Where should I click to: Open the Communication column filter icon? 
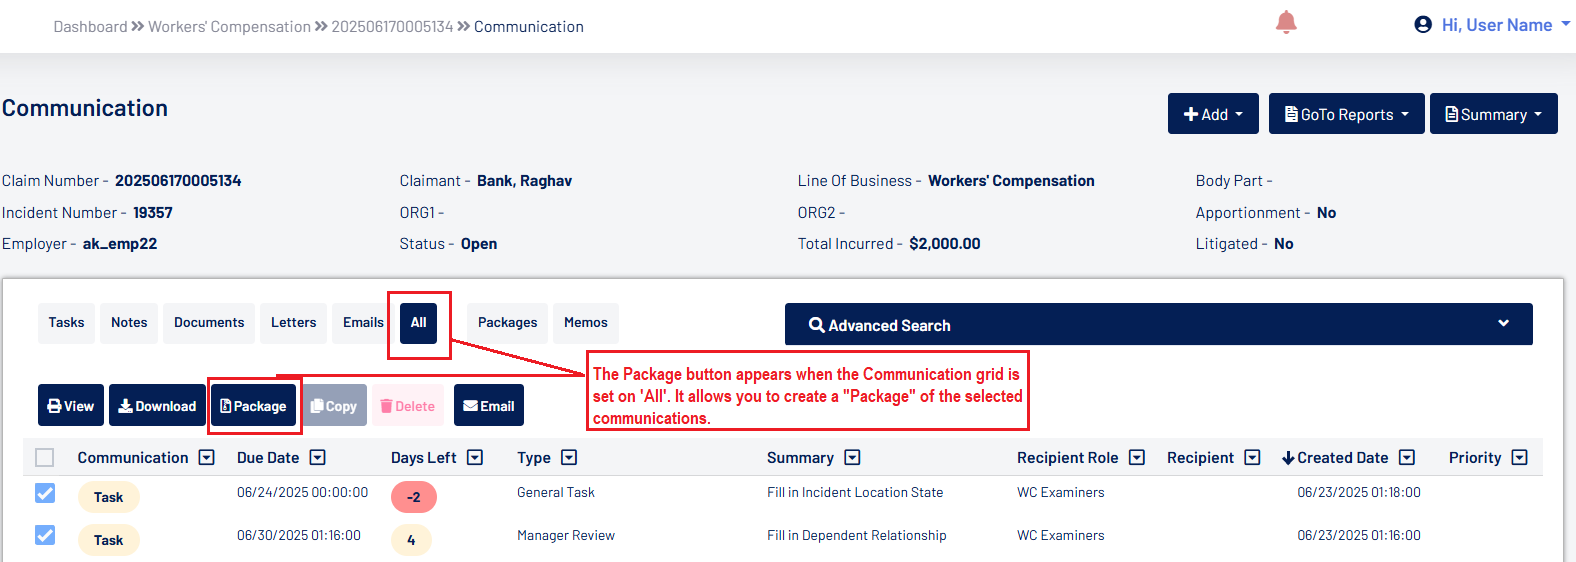[x=207, y=458]
